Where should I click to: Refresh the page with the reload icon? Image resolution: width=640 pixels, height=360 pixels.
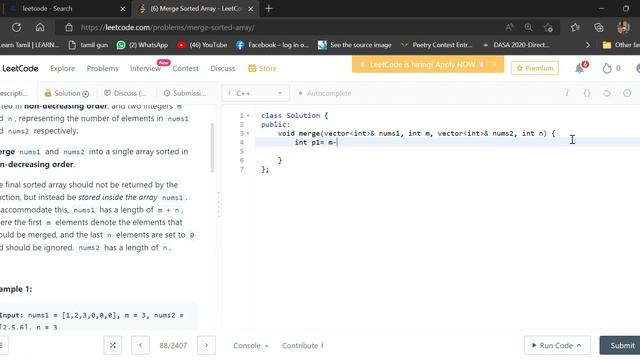click(x=16, y=27)
